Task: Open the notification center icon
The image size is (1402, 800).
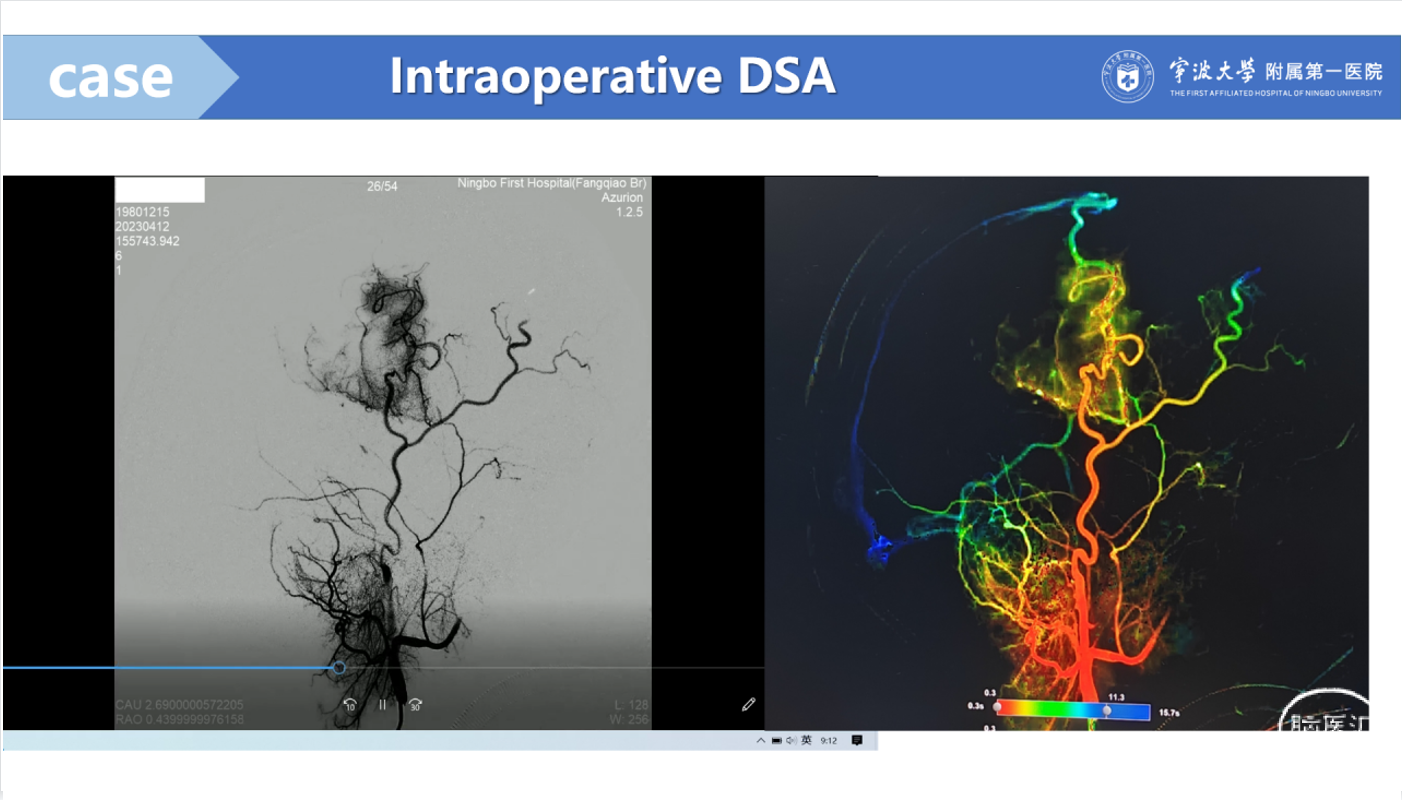Action: [x=857, y=741]
